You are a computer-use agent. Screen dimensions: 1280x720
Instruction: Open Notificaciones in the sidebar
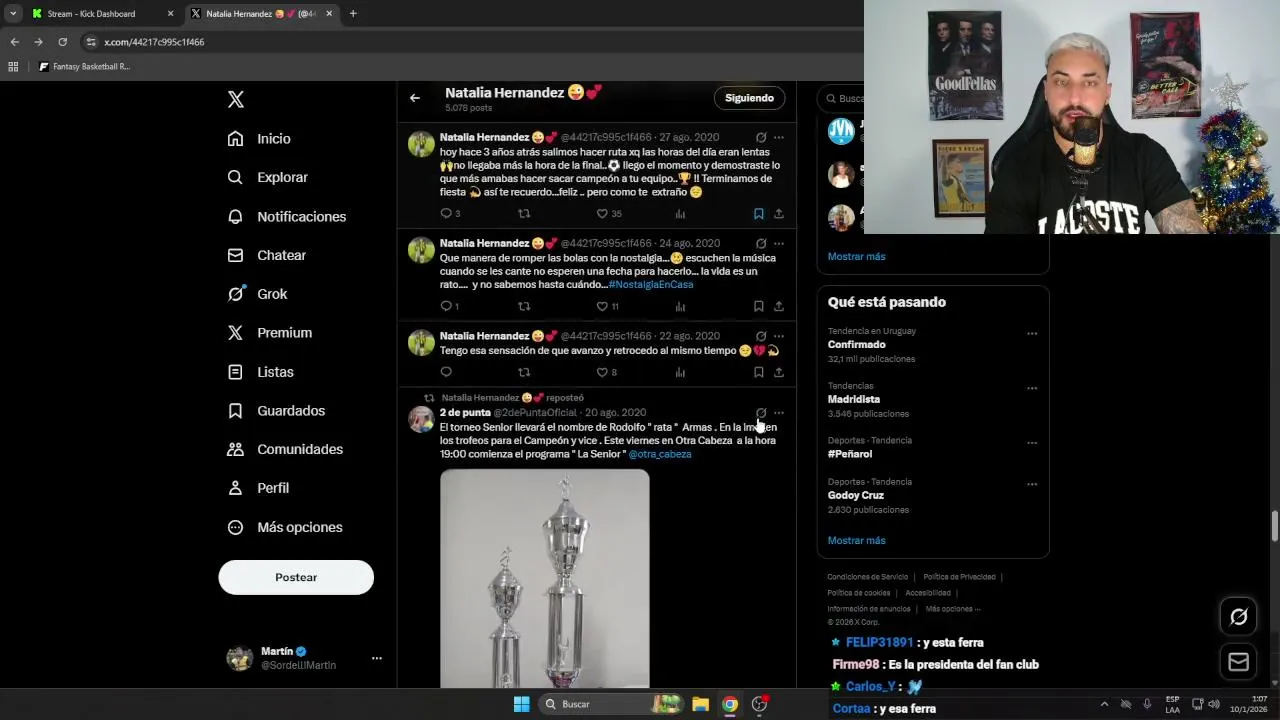click(286, 216)
